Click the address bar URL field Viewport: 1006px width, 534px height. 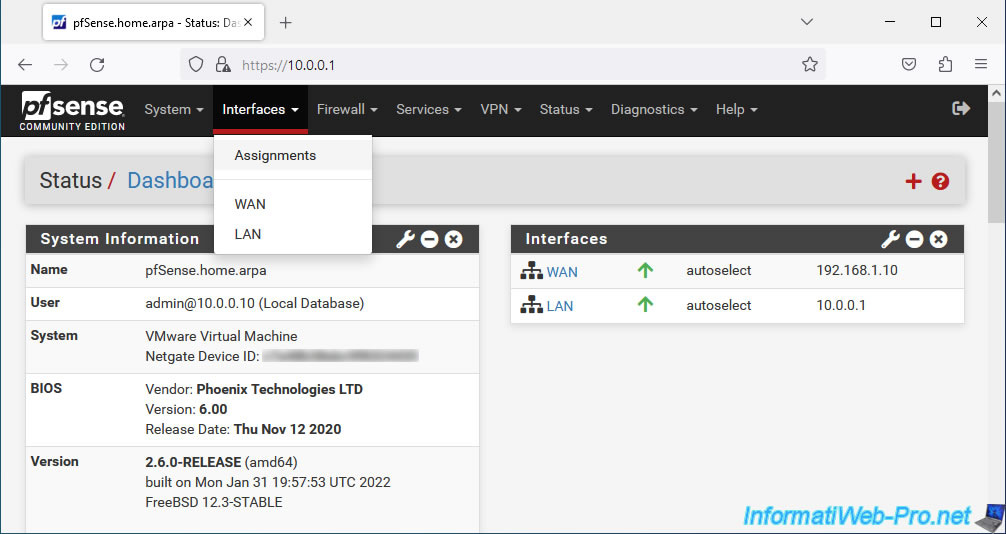(x=502, y=64)
